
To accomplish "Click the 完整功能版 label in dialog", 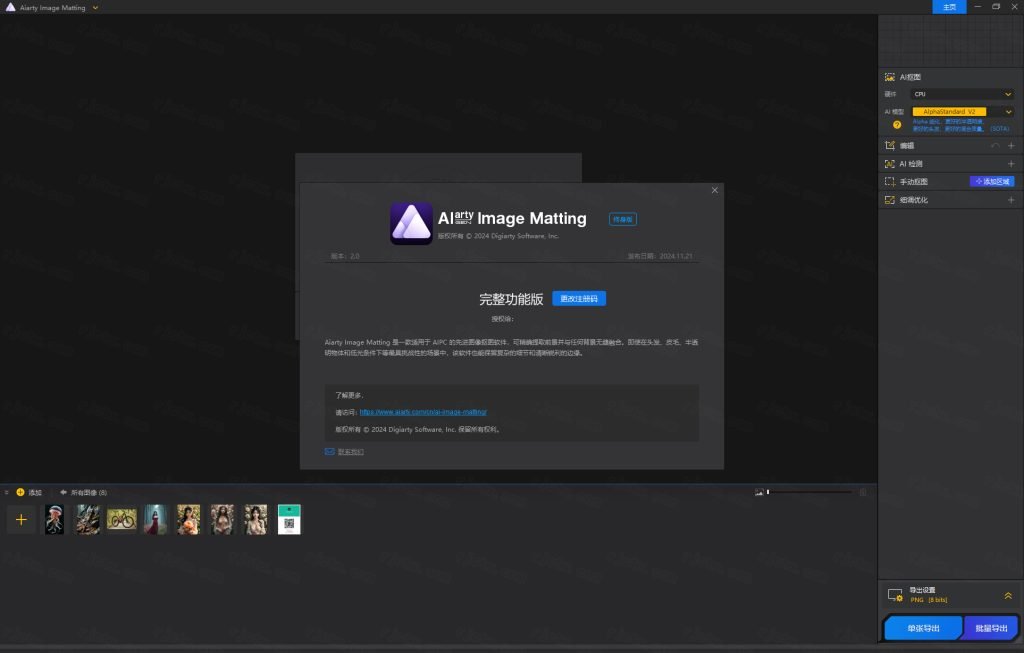I will tap(511, 299).
